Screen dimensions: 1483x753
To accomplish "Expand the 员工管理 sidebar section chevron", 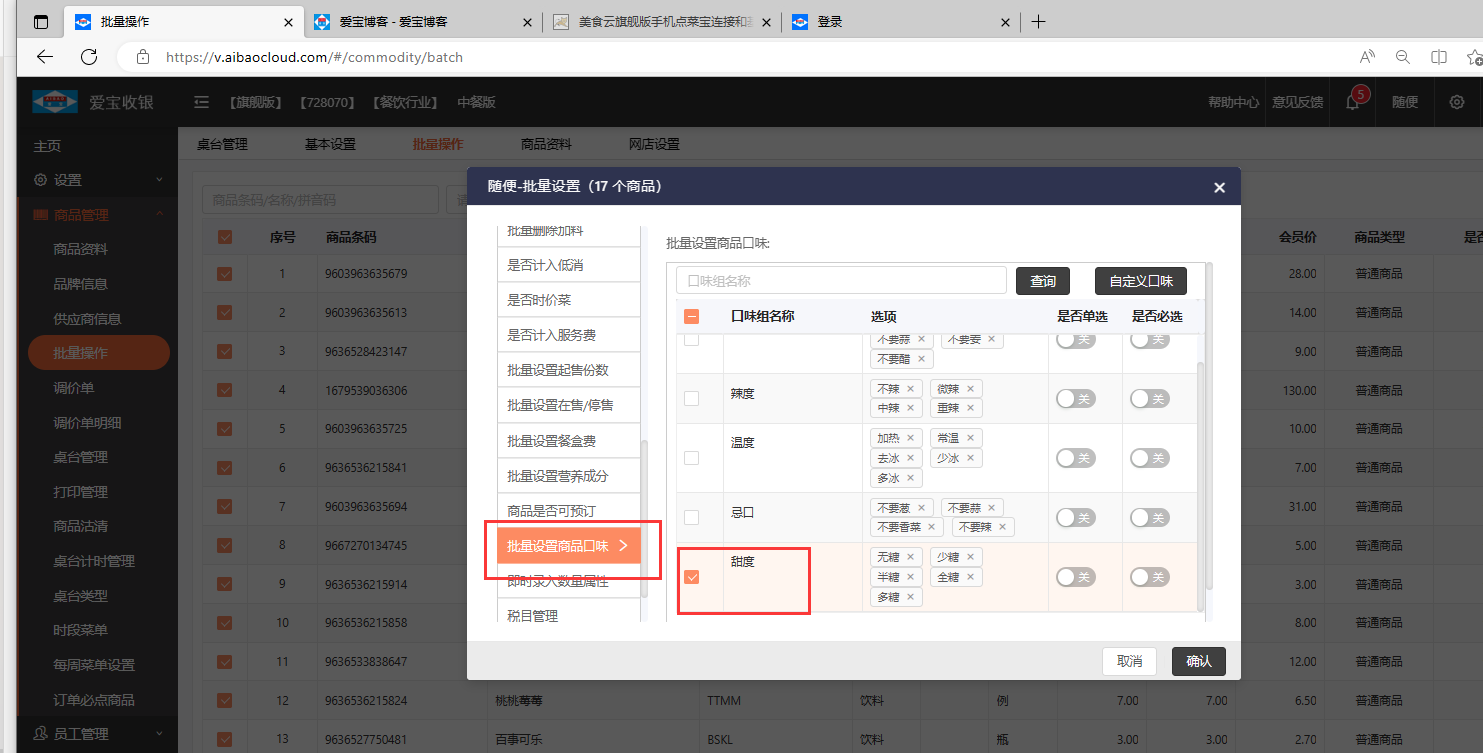I will pyautogui.click(x=159, y=734).
